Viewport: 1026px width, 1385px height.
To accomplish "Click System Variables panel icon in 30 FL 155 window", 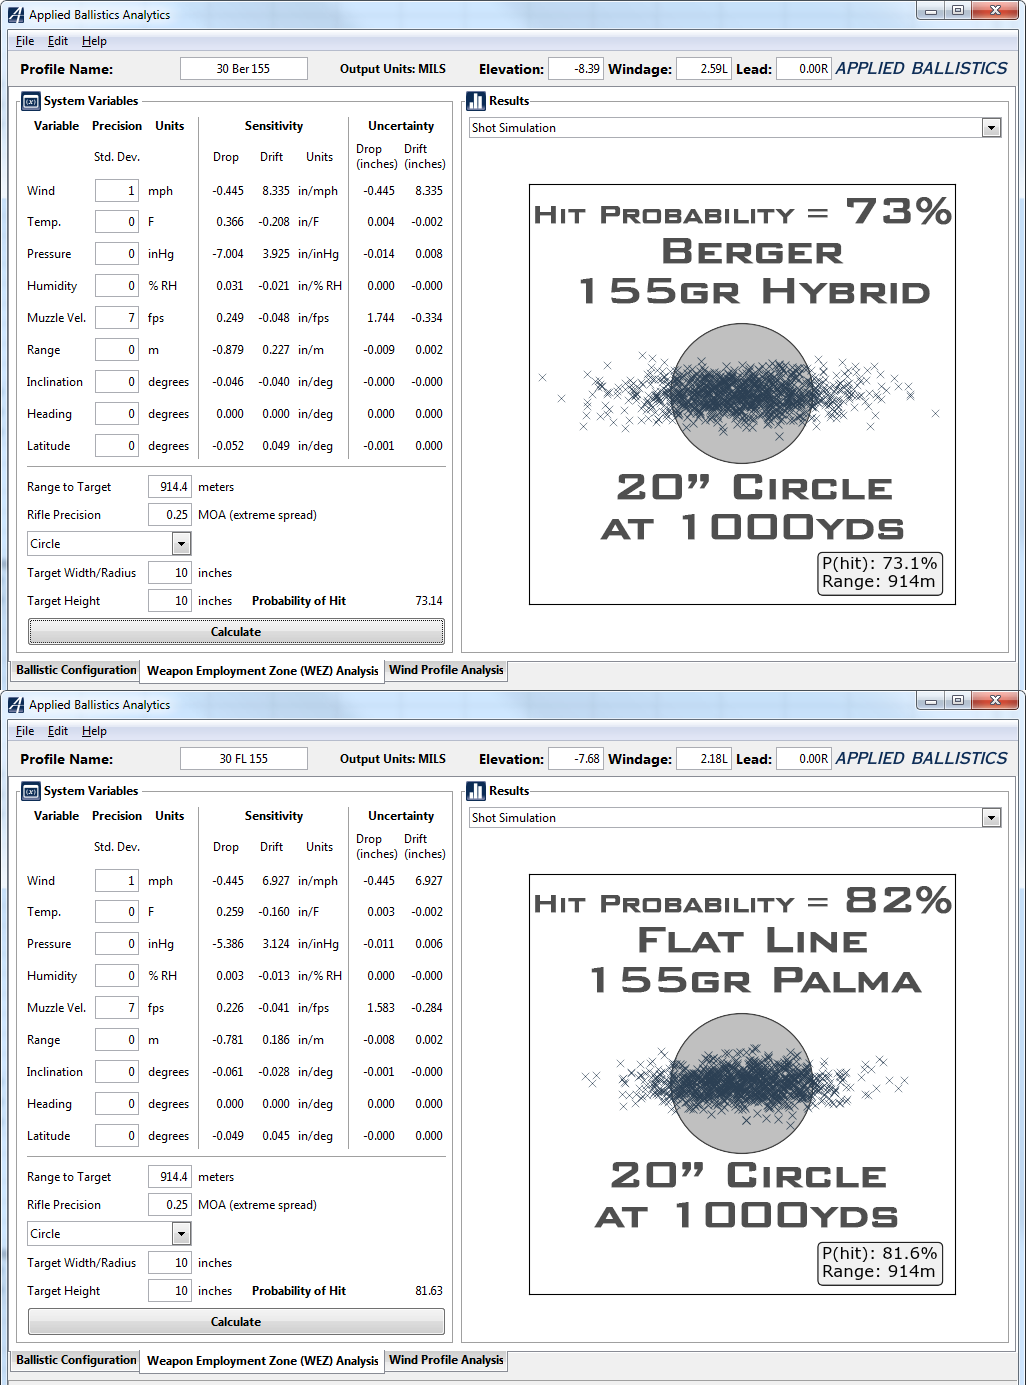I will pyautogui.click(x=31, y=791).
